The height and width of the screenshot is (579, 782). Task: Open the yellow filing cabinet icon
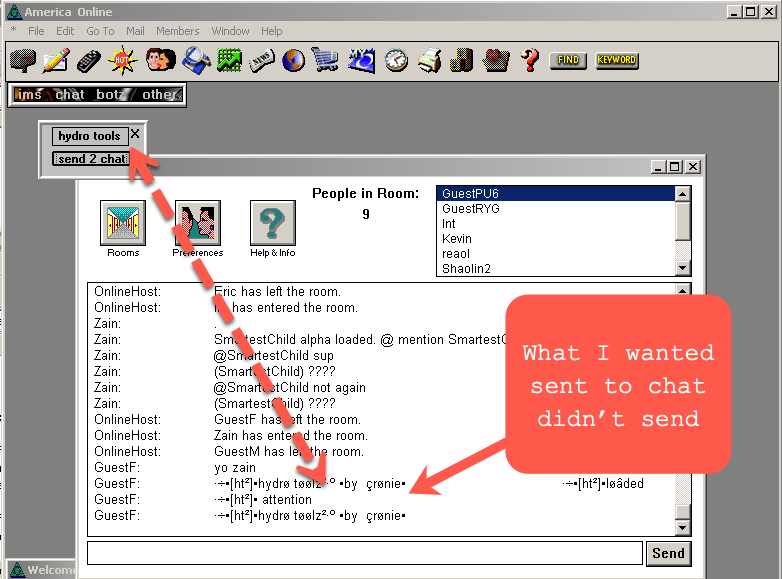coord(461,60)
